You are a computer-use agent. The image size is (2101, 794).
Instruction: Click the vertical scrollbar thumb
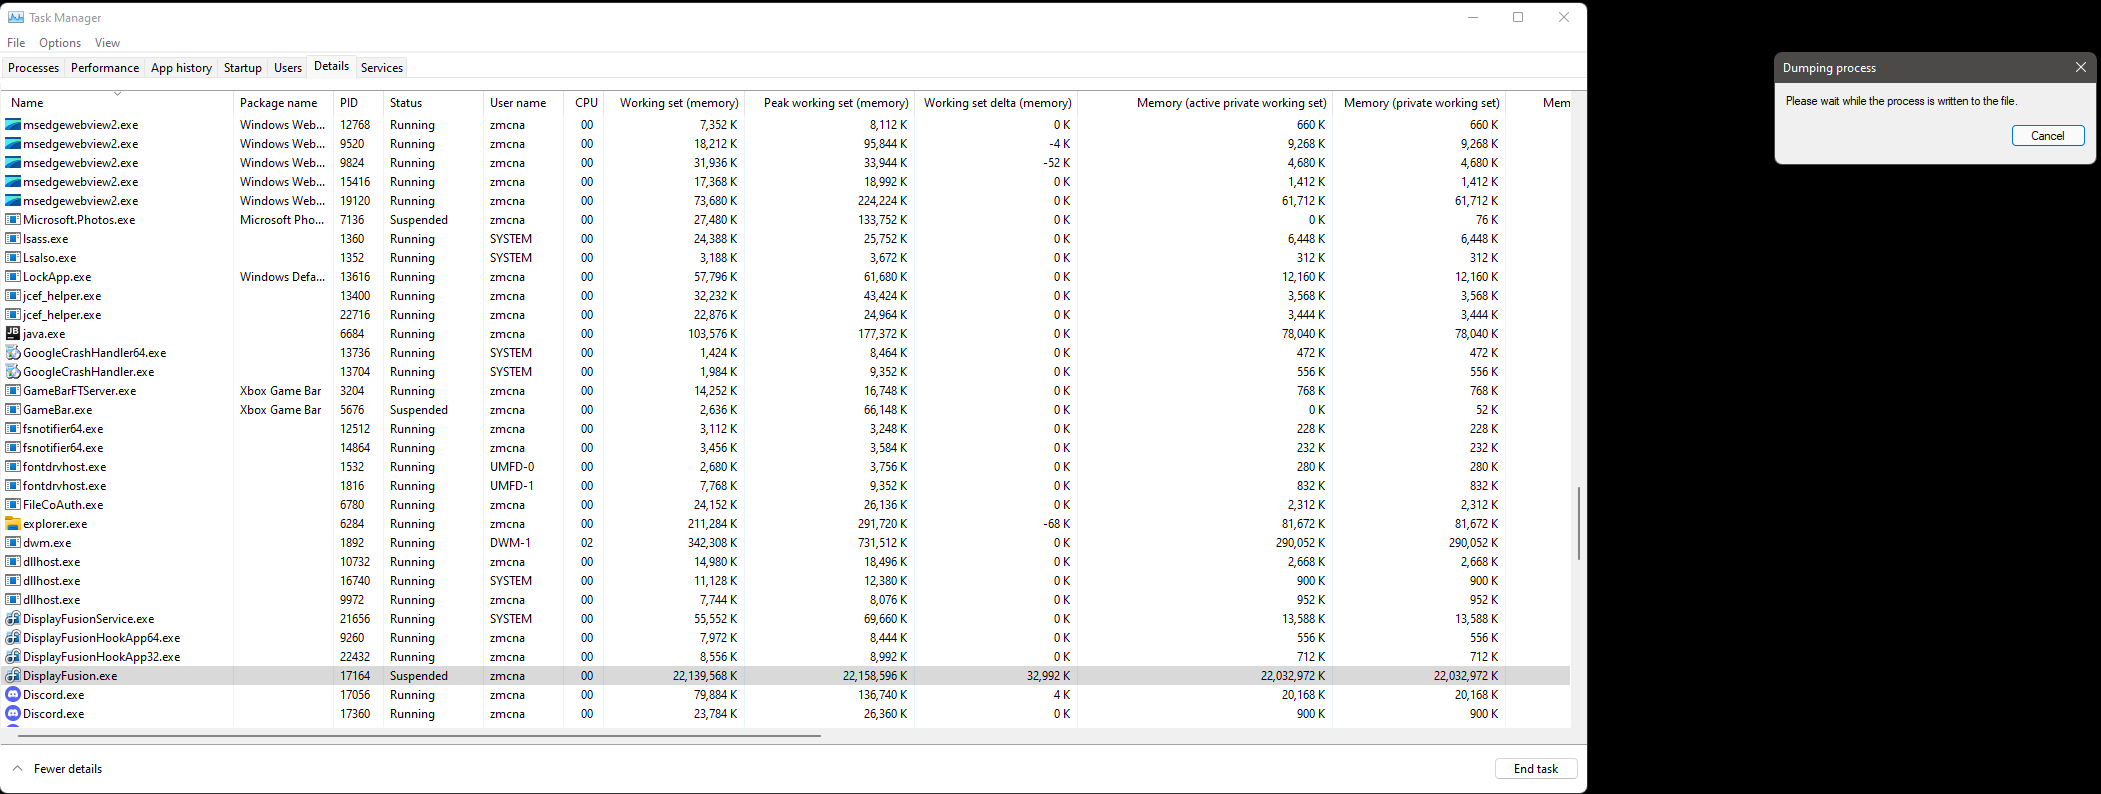coord(1578,523)
